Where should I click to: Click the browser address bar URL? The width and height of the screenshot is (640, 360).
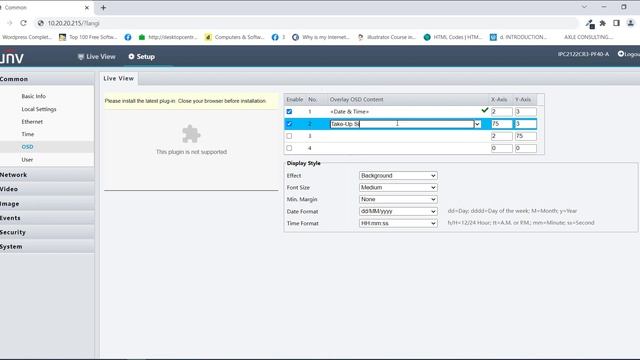pyautogui.click(x=73, y=23)
